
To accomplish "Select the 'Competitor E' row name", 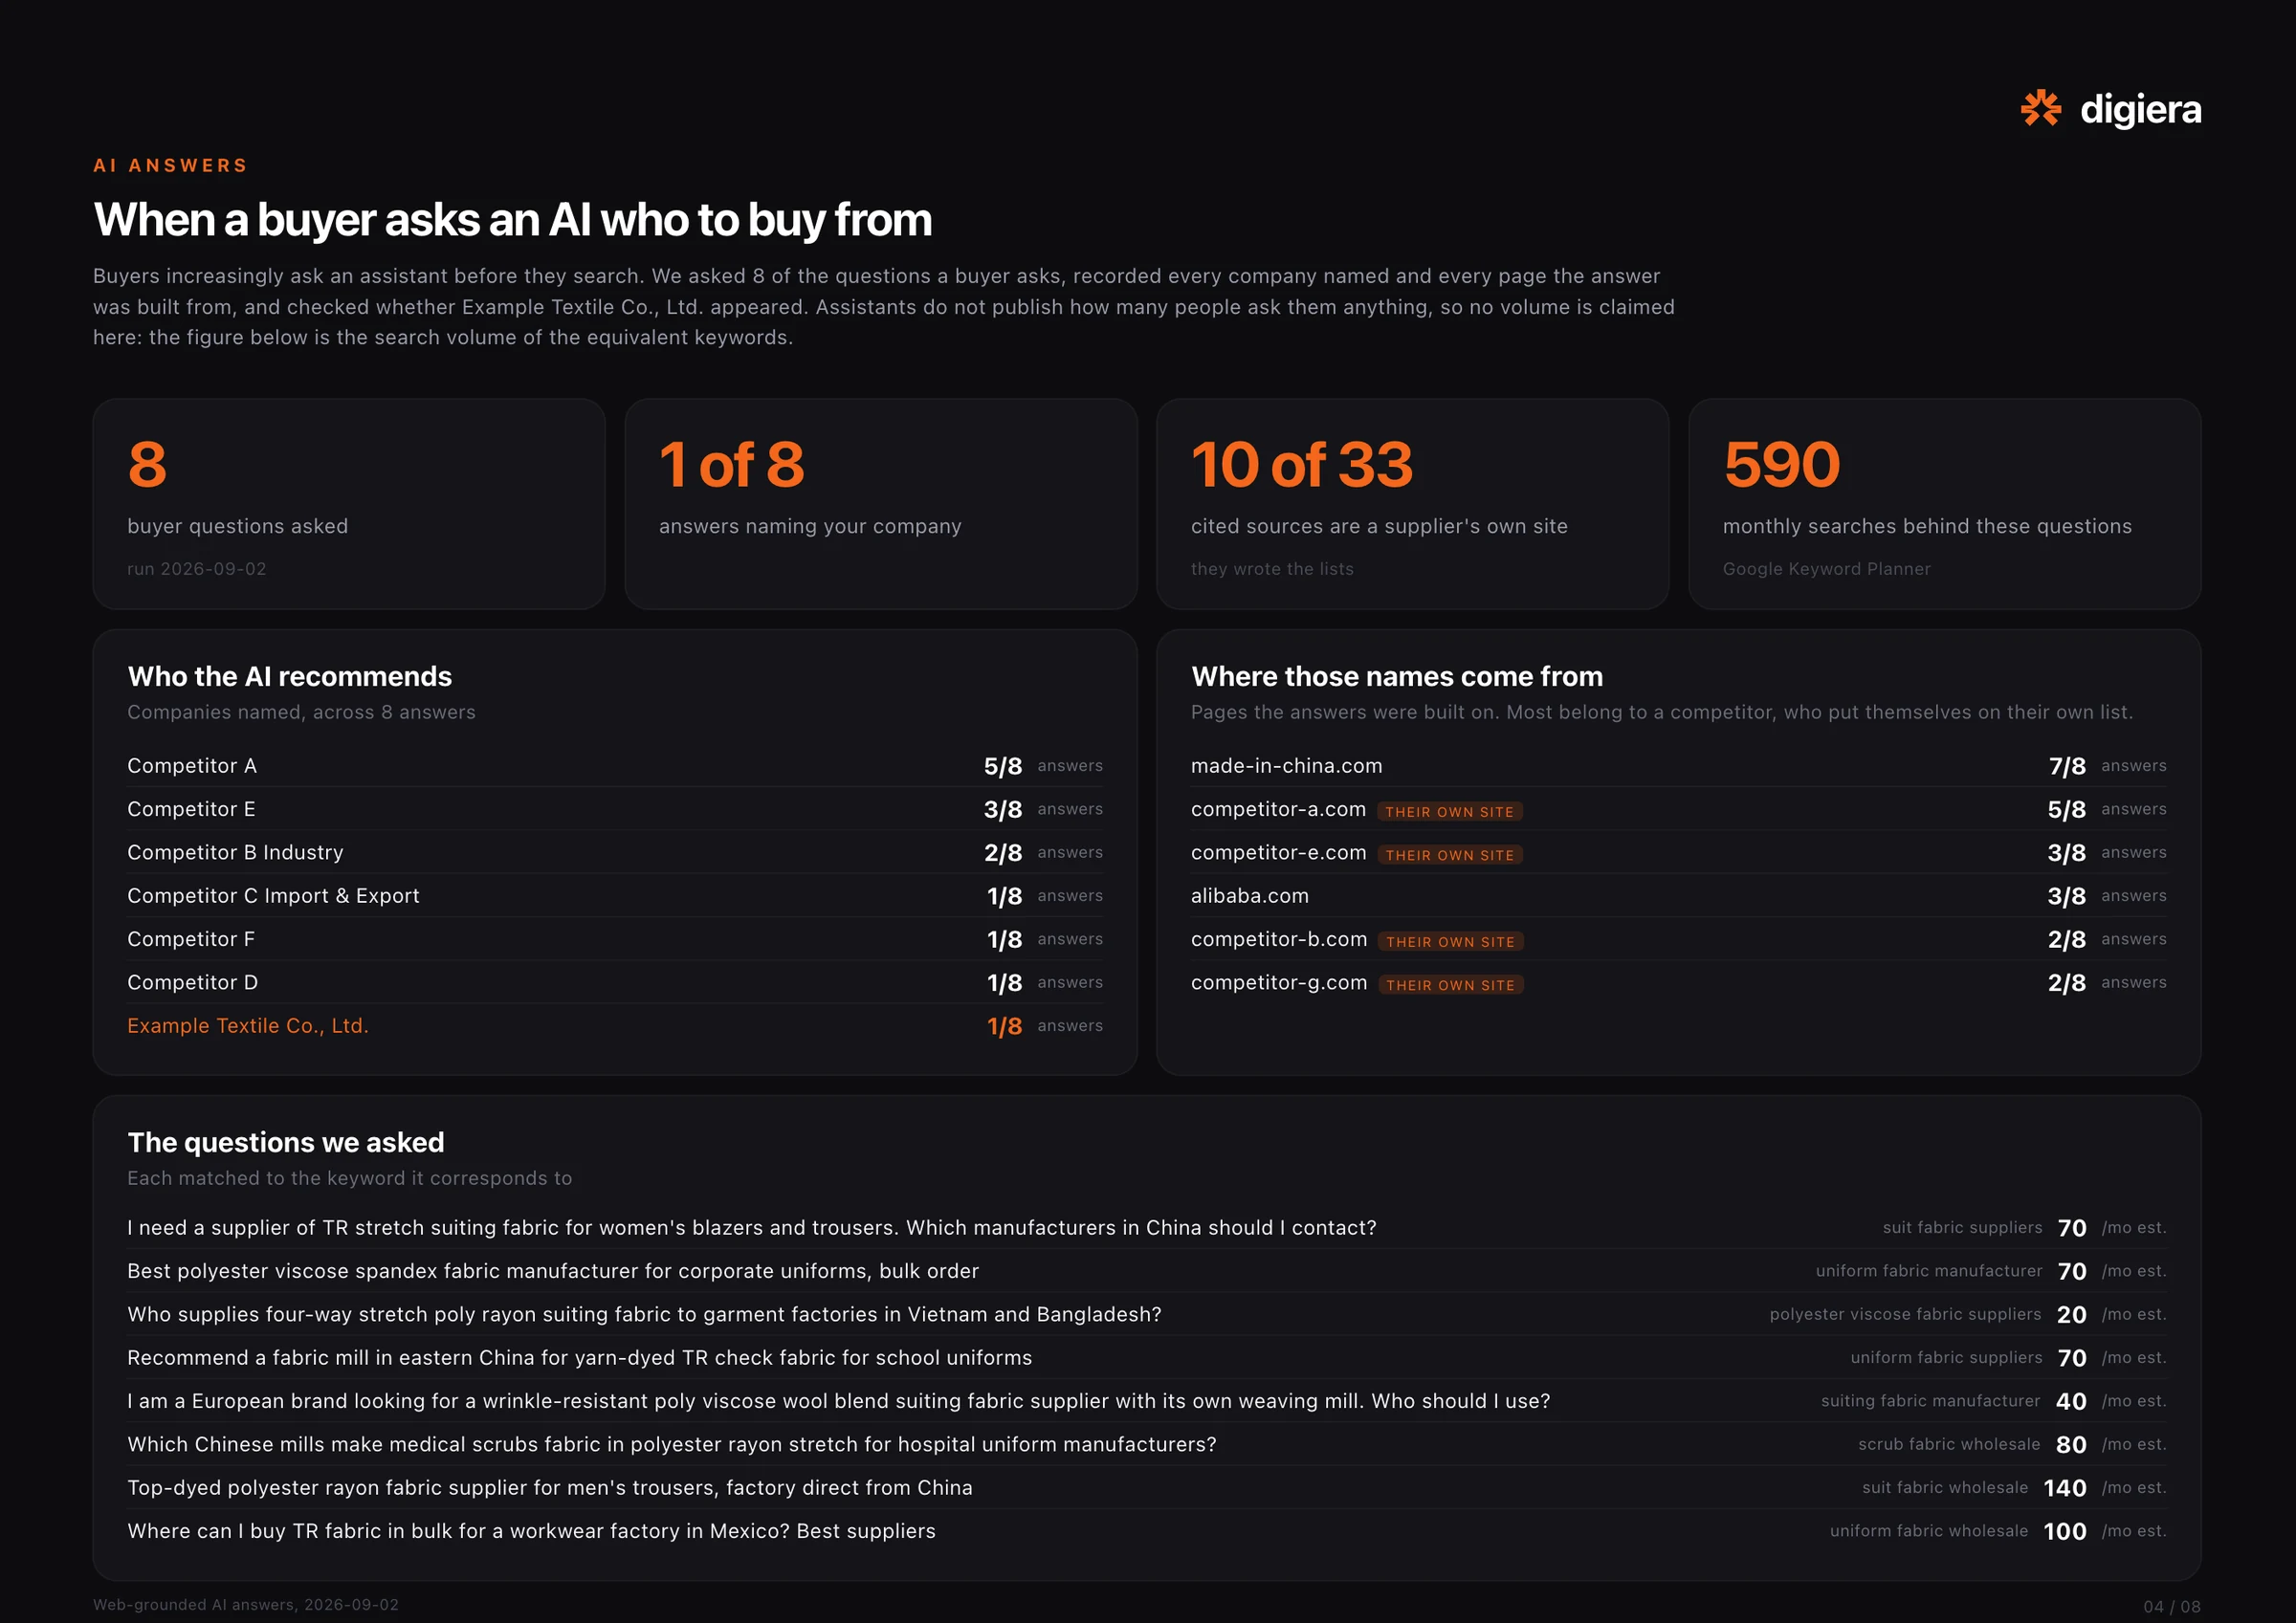I will [191, 809].
